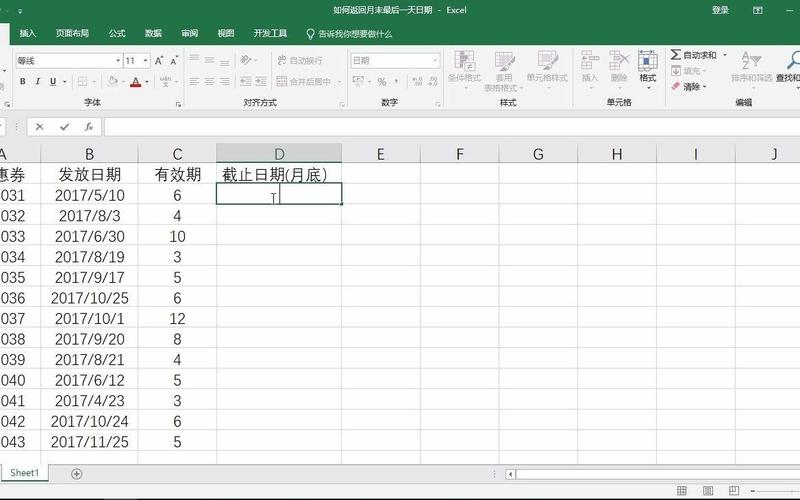This screenshot has height=500, width=800.
Task: Decrease font size with smaller A icon
Action: point(174,61)
